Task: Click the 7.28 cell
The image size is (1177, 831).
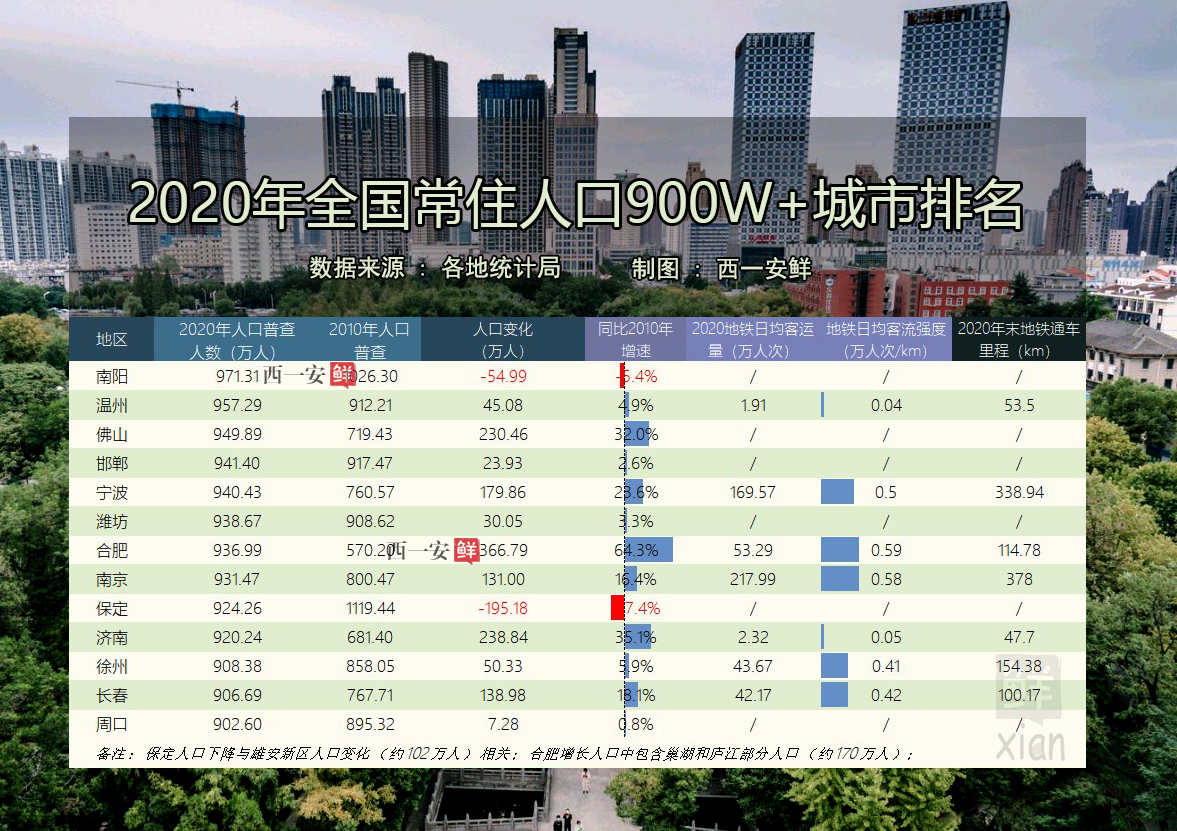Action: click(x=503, y=724)
